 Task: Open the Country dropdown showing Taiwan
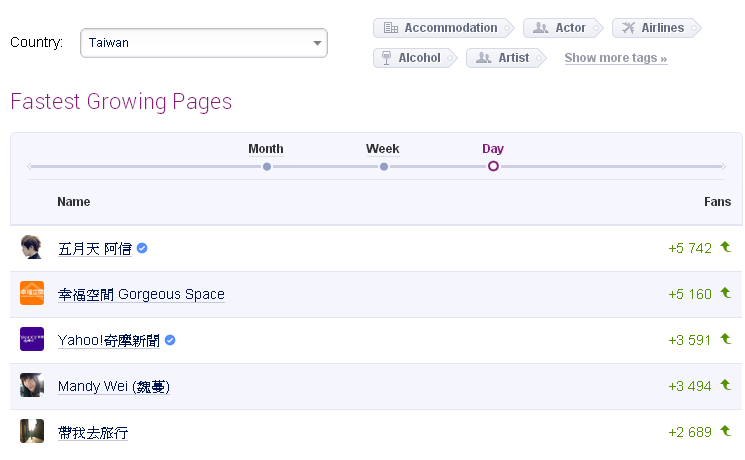pos(204,43)
